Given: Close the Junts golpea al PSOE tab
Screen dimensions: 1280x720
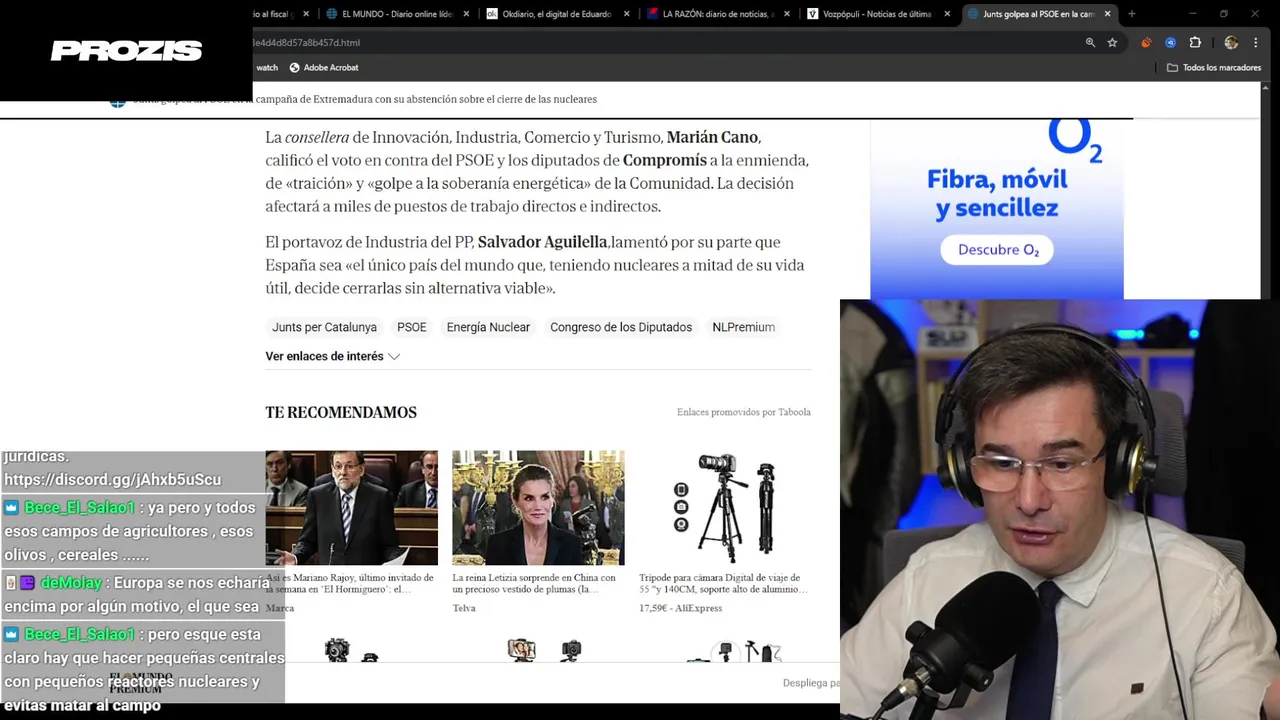Looking at the screenshot, I should [1107, 14].
